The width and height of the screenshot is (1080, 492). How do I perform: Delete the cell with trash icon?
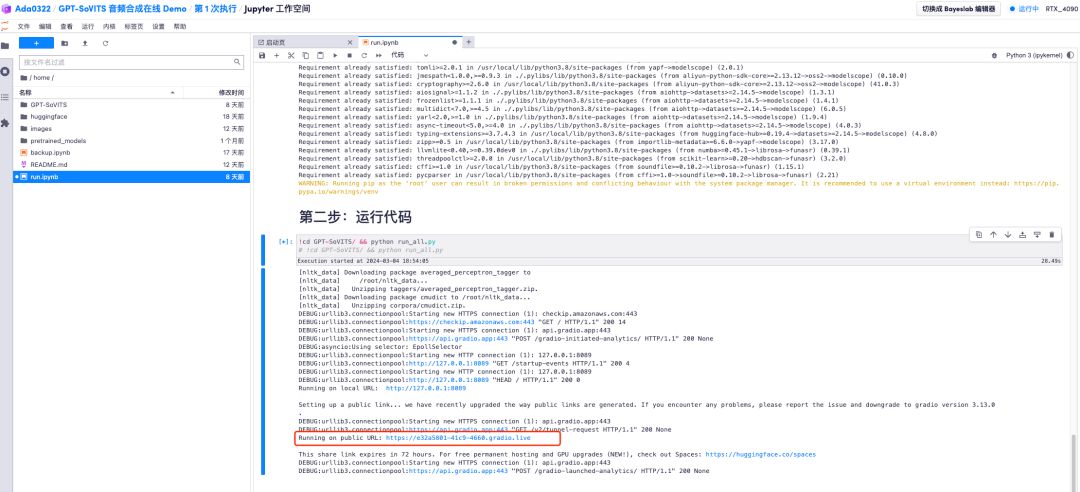click(1051, 235)
